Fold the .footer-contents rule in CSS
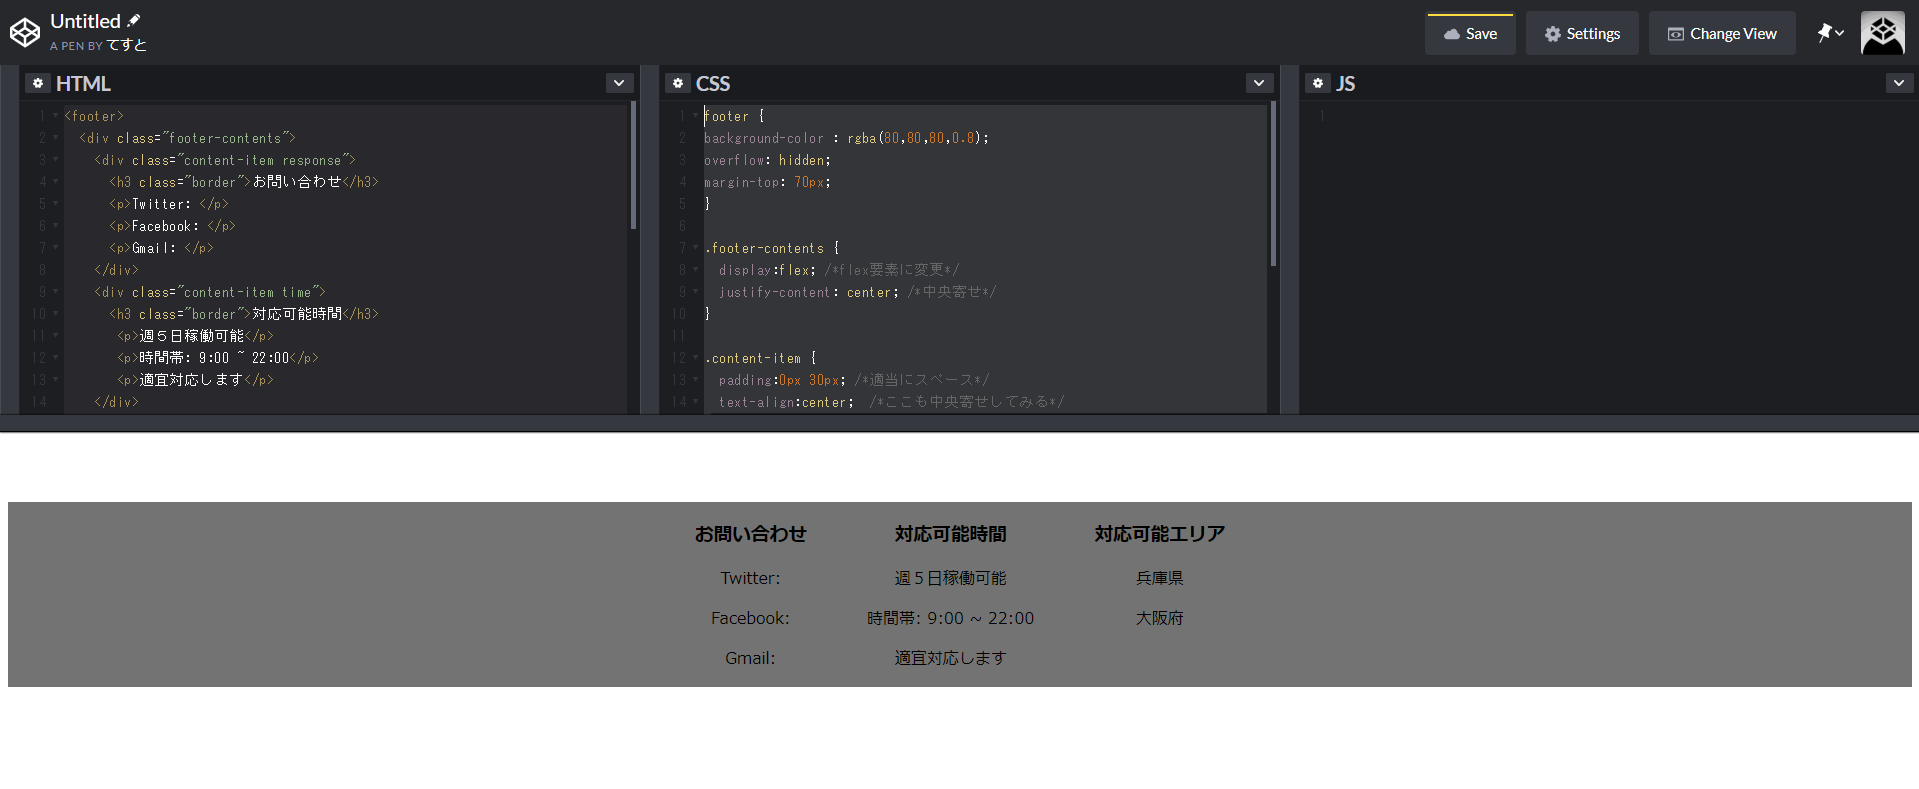Image resolution: width=1919 pixels, height=789 pixels. [x=695, y=248]
